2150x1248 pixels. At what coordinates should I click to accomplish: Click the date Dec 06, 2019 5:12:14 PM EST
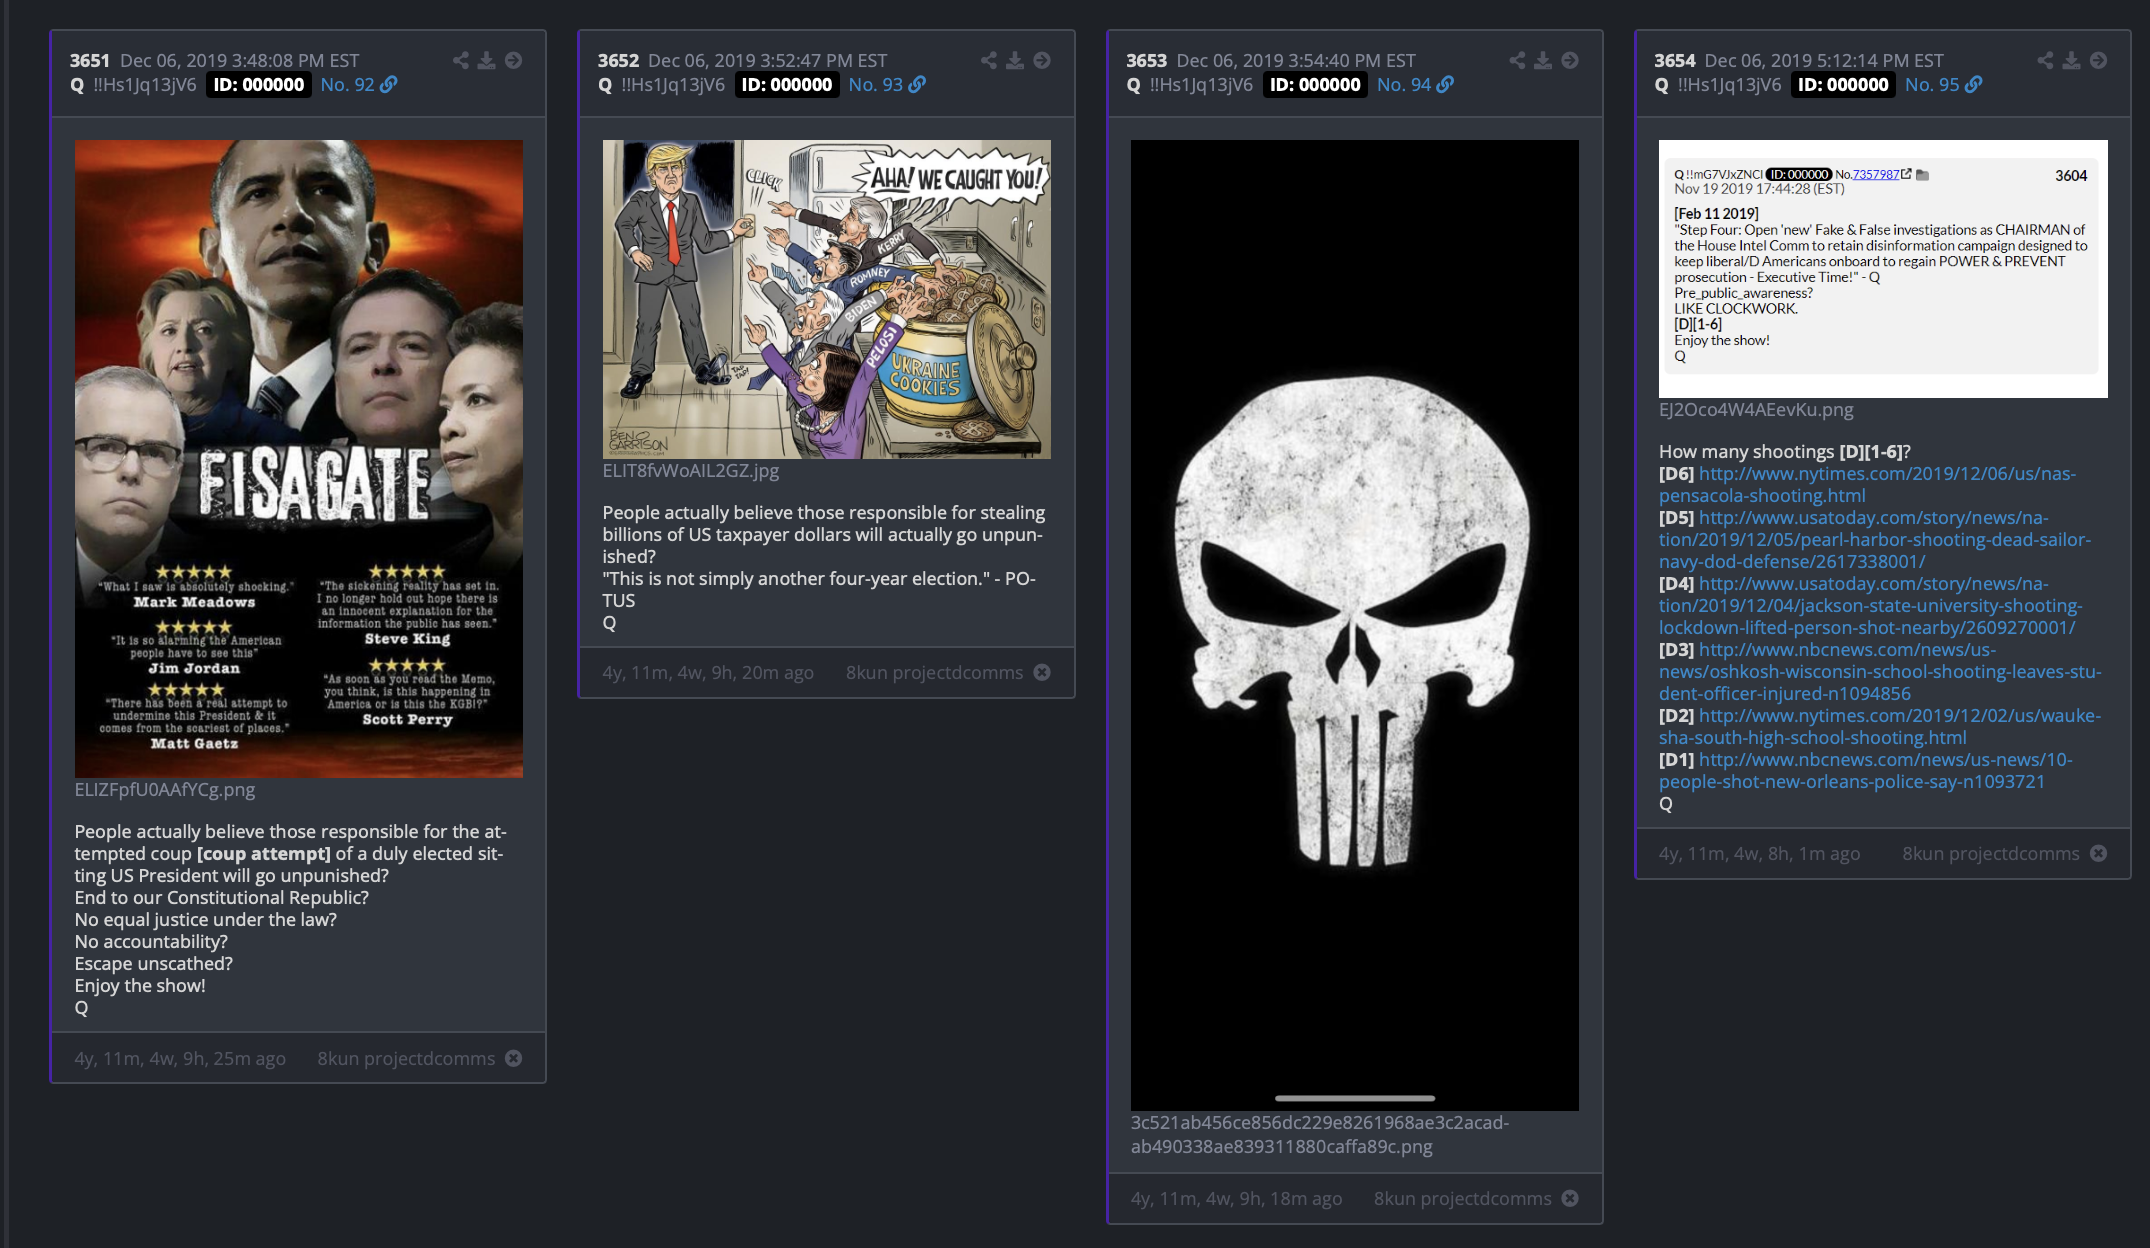(x=1824, y=61)
